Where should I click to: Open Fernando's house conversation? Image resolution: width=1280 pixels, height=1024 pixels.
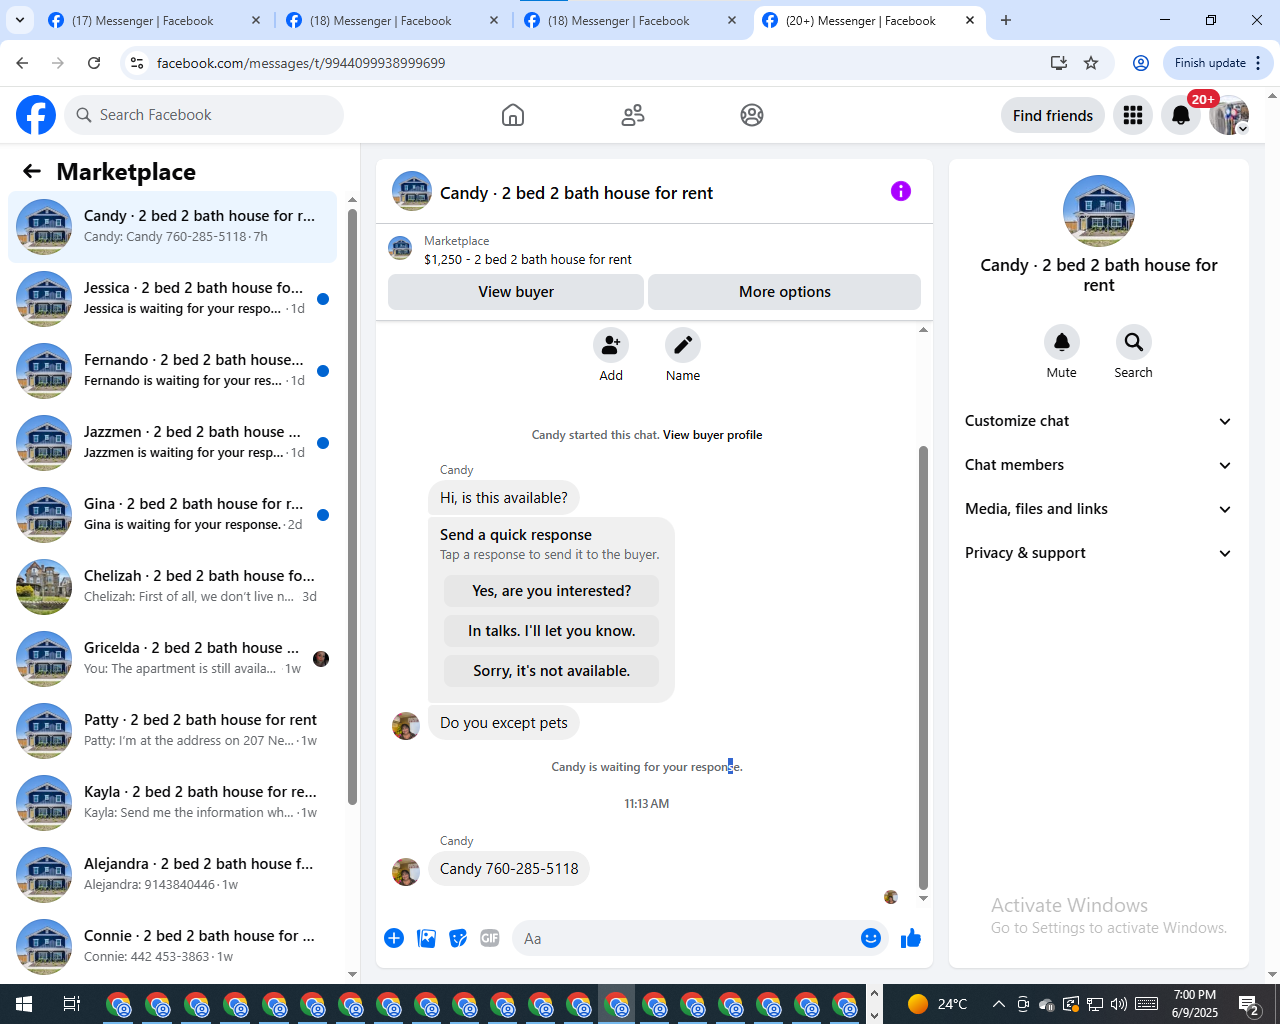click(173, 371)
